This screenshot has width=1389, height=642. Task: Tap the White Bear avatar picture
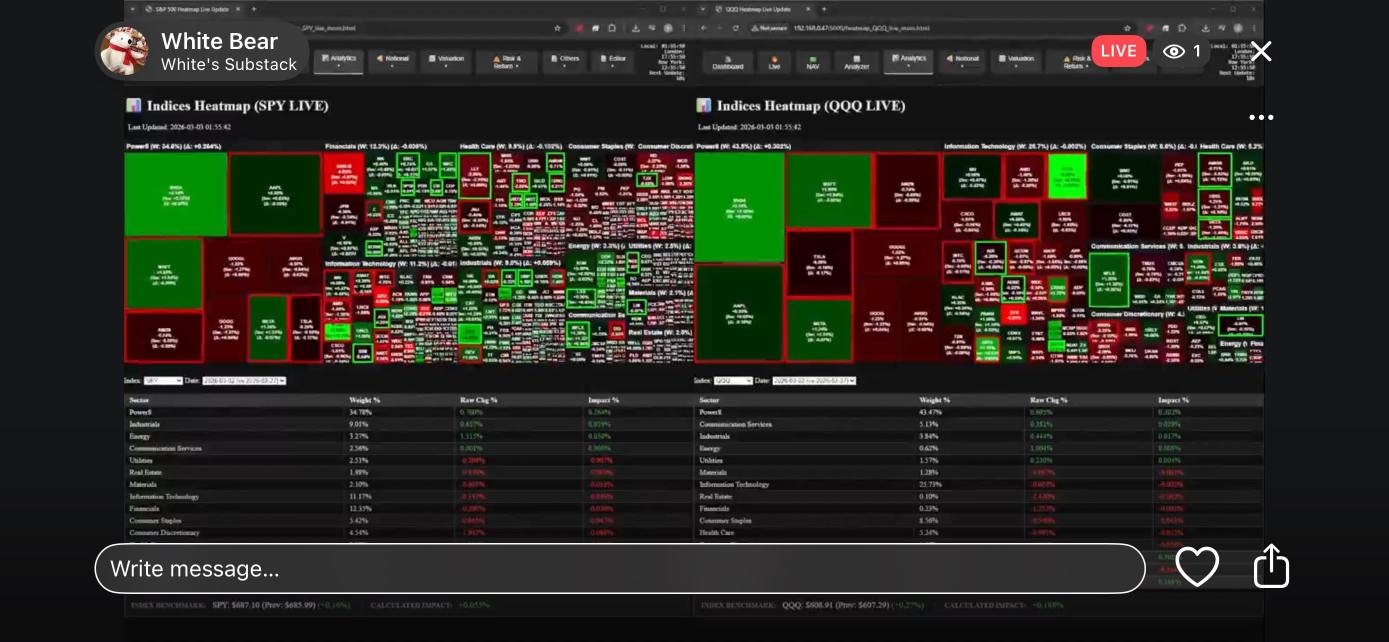(x=123, y=51)
